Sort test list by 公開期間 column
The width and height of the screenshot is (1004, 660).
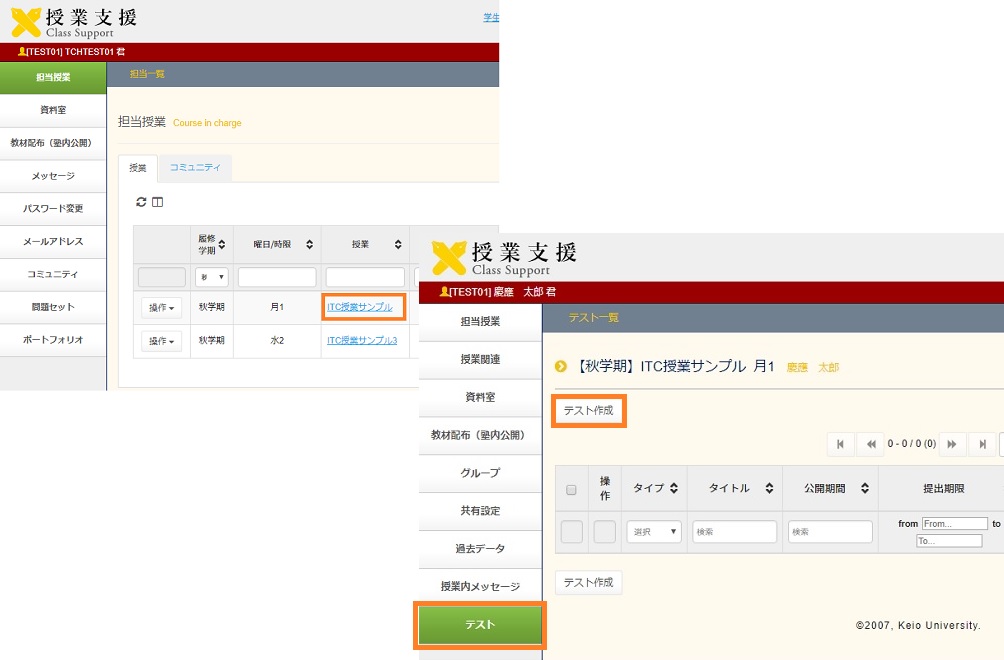pos(865,489)
